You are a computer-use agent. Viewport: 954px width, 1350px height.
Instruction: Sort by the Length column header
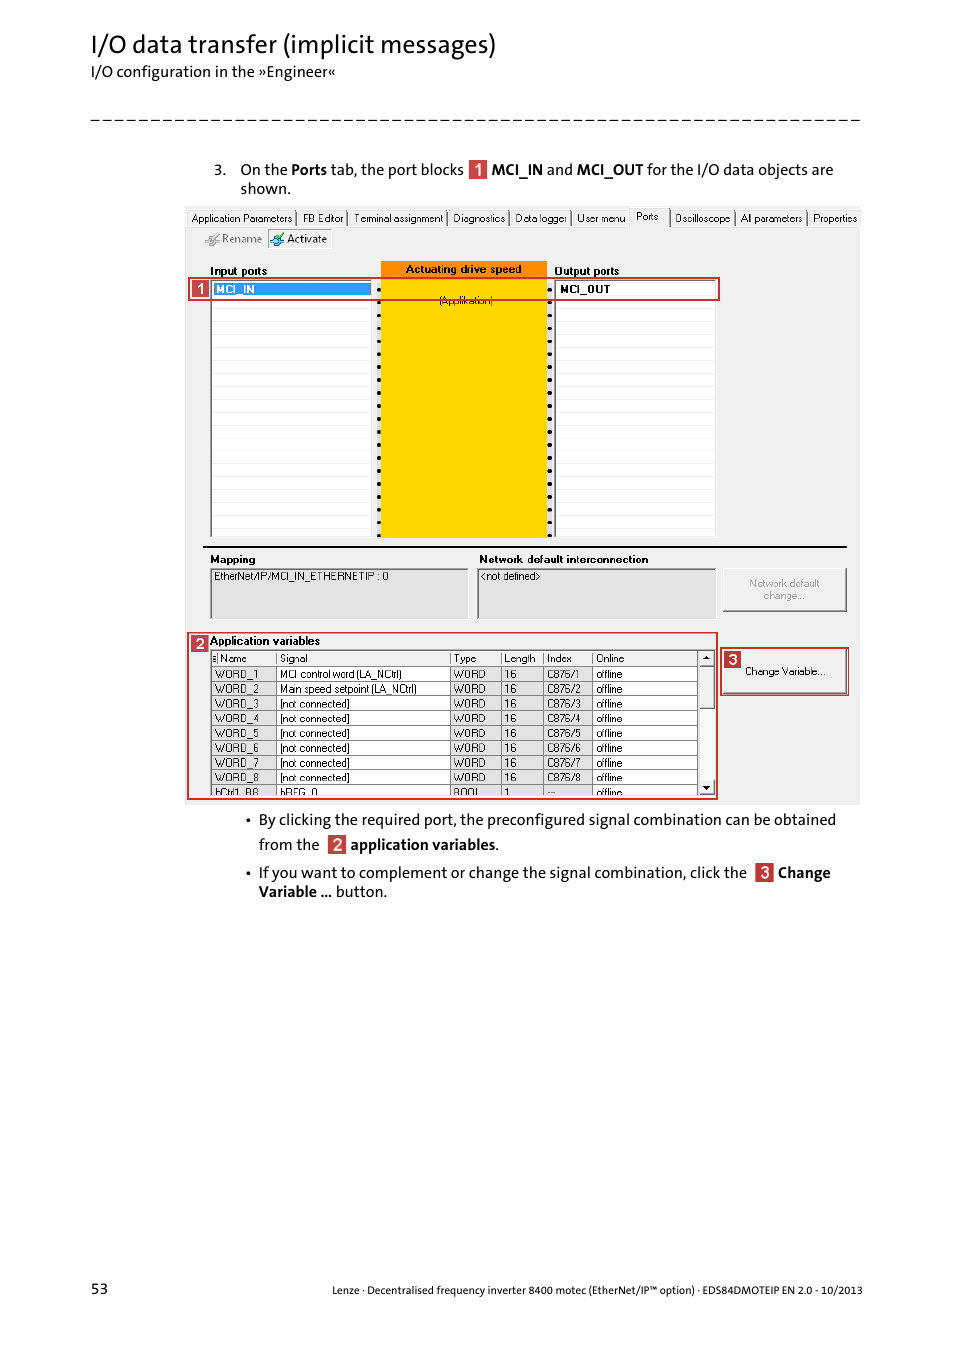tap(522, 659)
